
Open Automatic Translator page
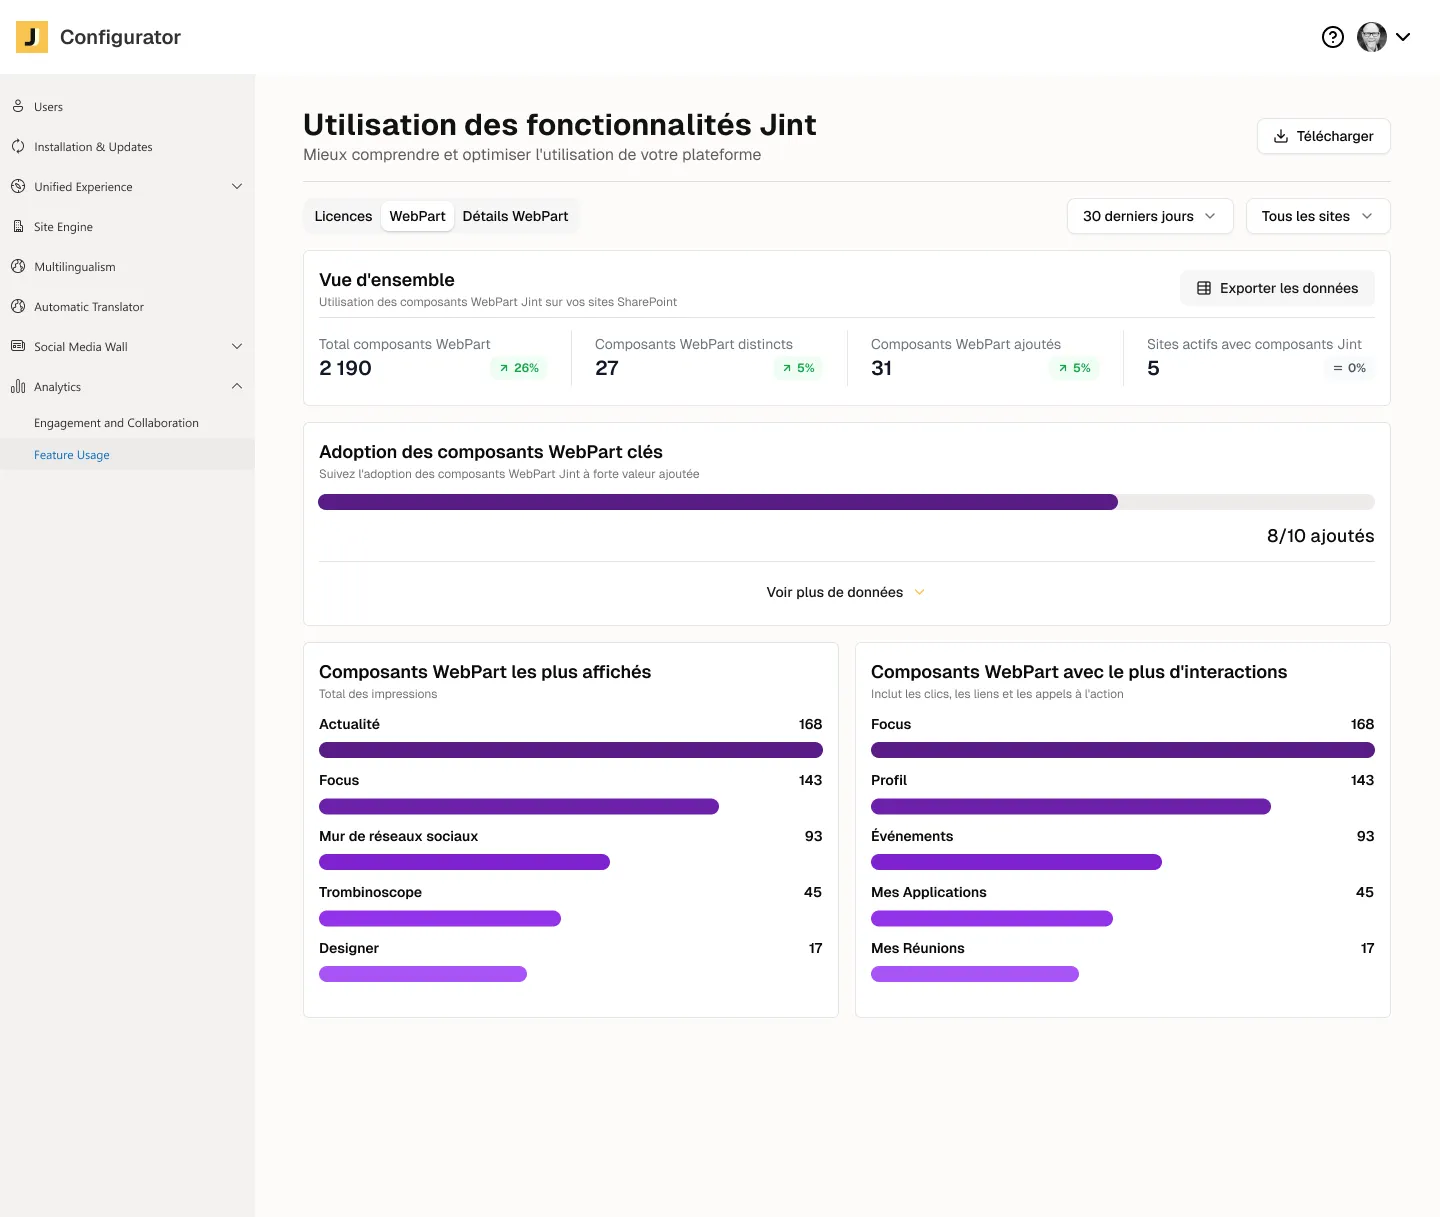[127, 306]
